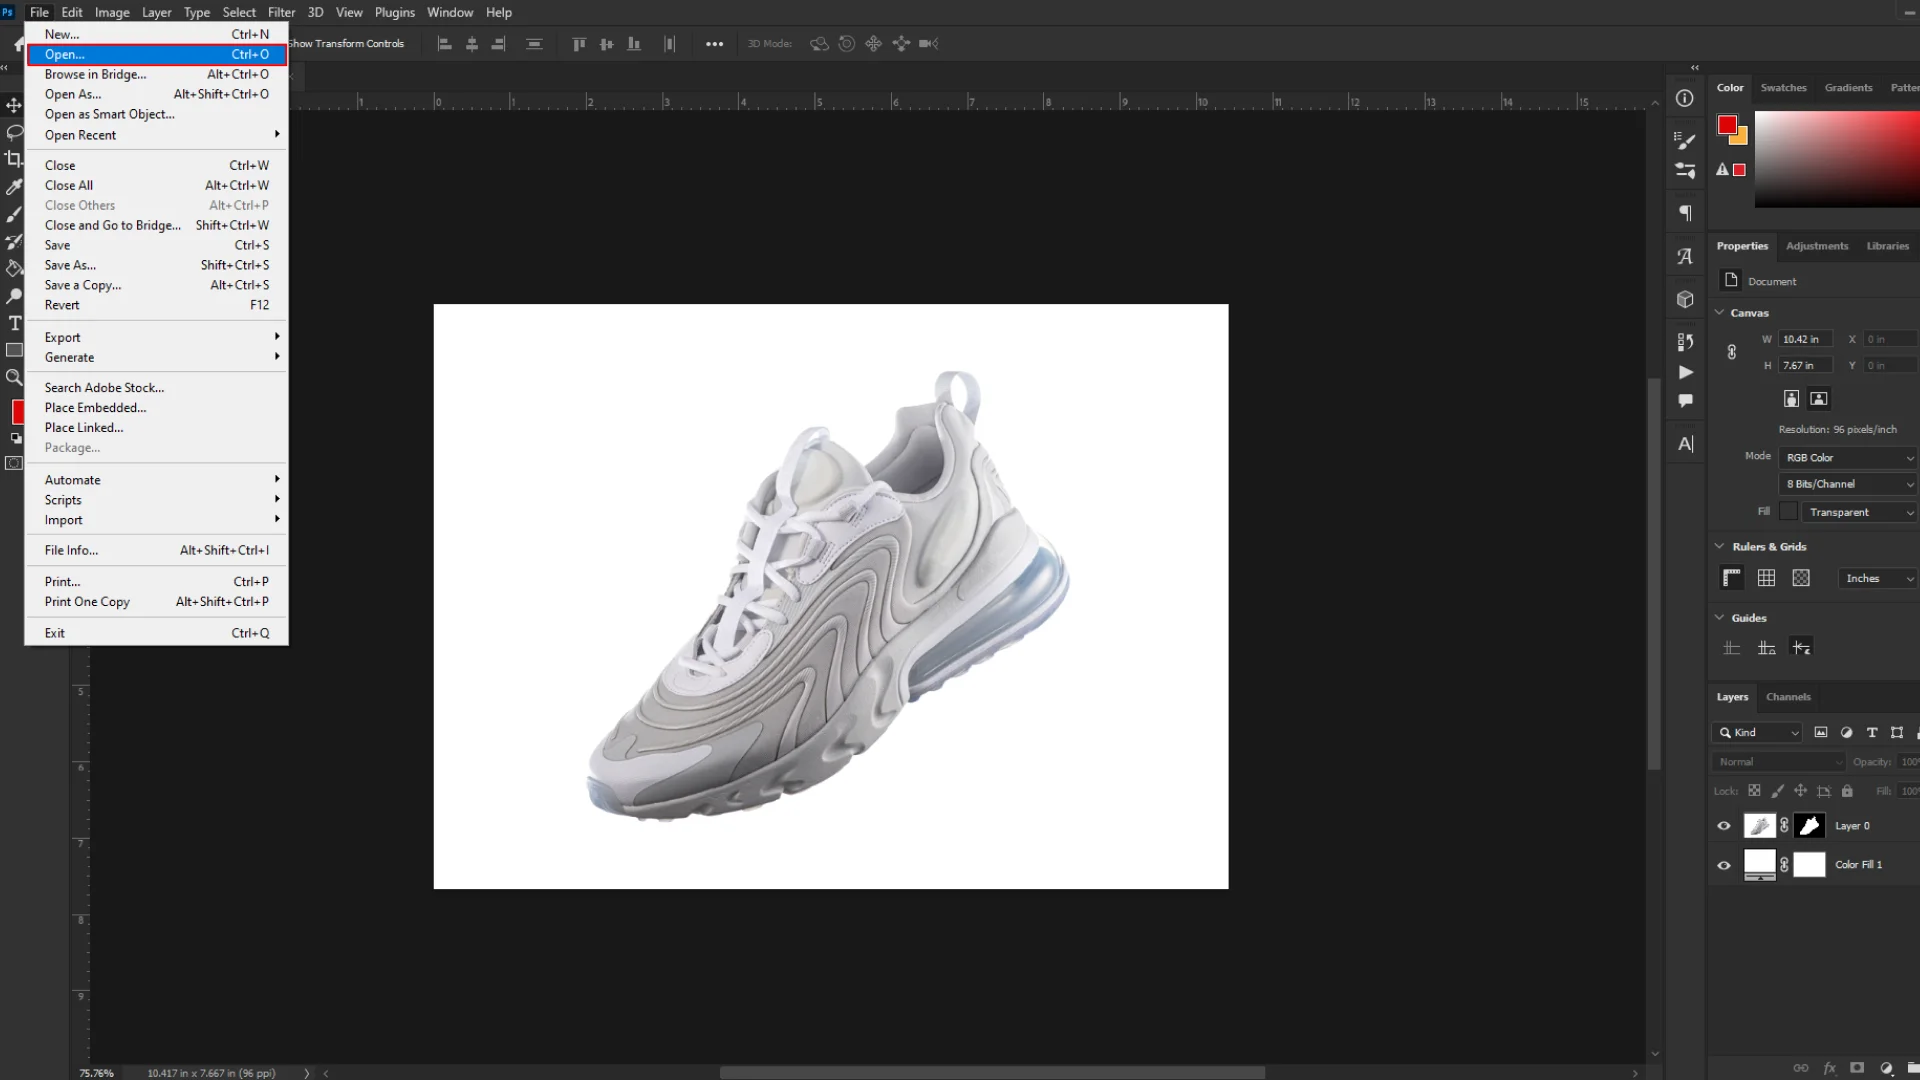Toggle the Grid button in Rulers & Grids
1920x1080 pixels.
pos(1766,578)
